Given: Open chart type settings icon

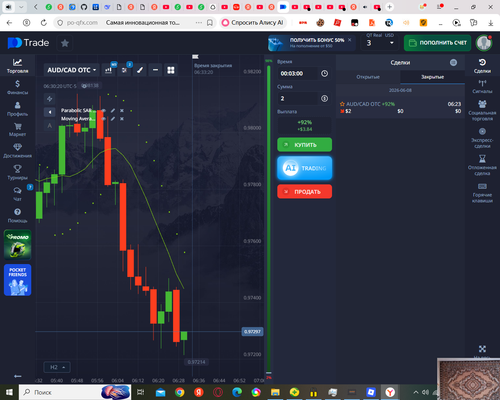Looking at the screenshot, I should [x=109, y=70].
